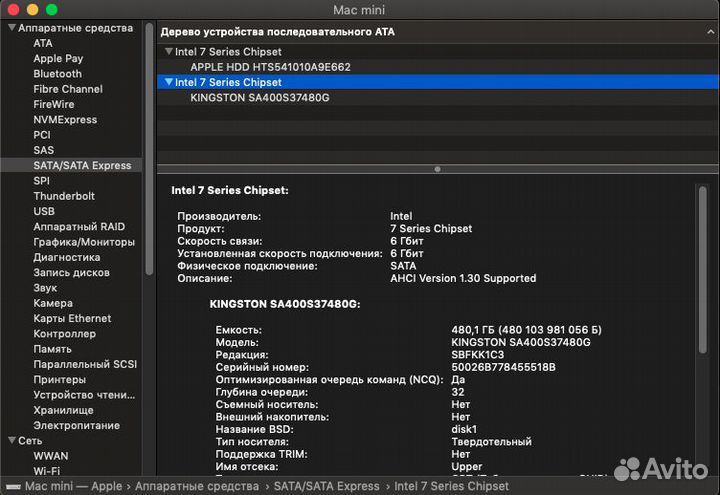Collapse the highlighted Intel 7 Series Chipset node
Image resolution: width=720 pixels, height=495 pixels.
[169, 82]
